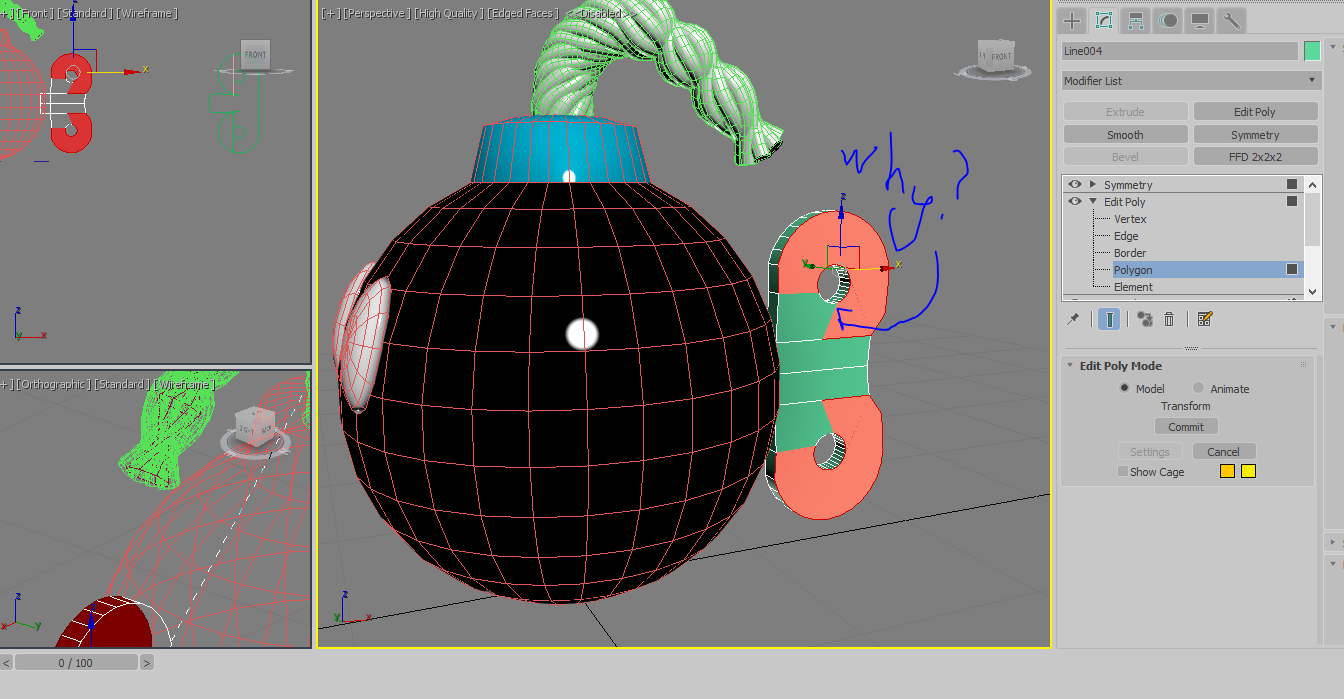Open the Modifier List dropdown
Screen dimensions: 1344x699
point(1191,81)
